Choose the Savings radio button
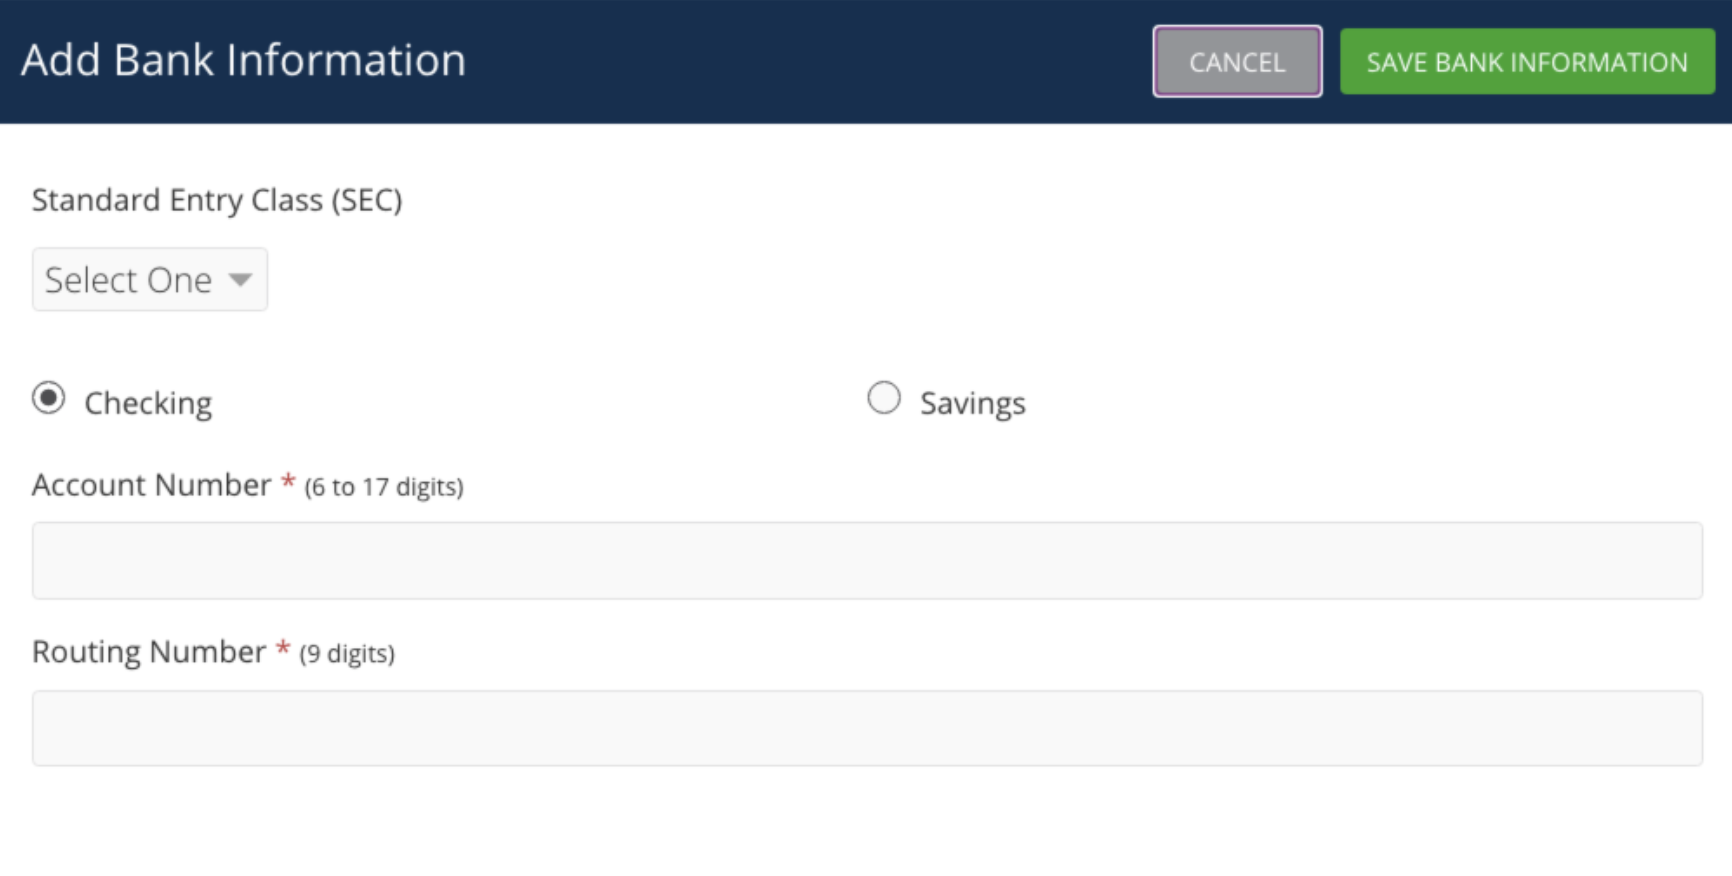This screenshot has height=876, width=1732. [884, 398]
